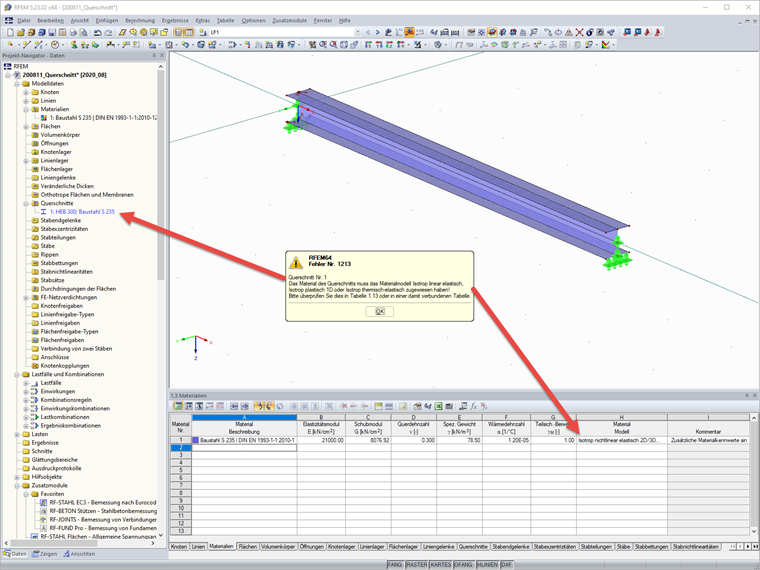760x570 pixels.
Task: Toggle RASTER grid in the status bar
Action: point(416,565)
